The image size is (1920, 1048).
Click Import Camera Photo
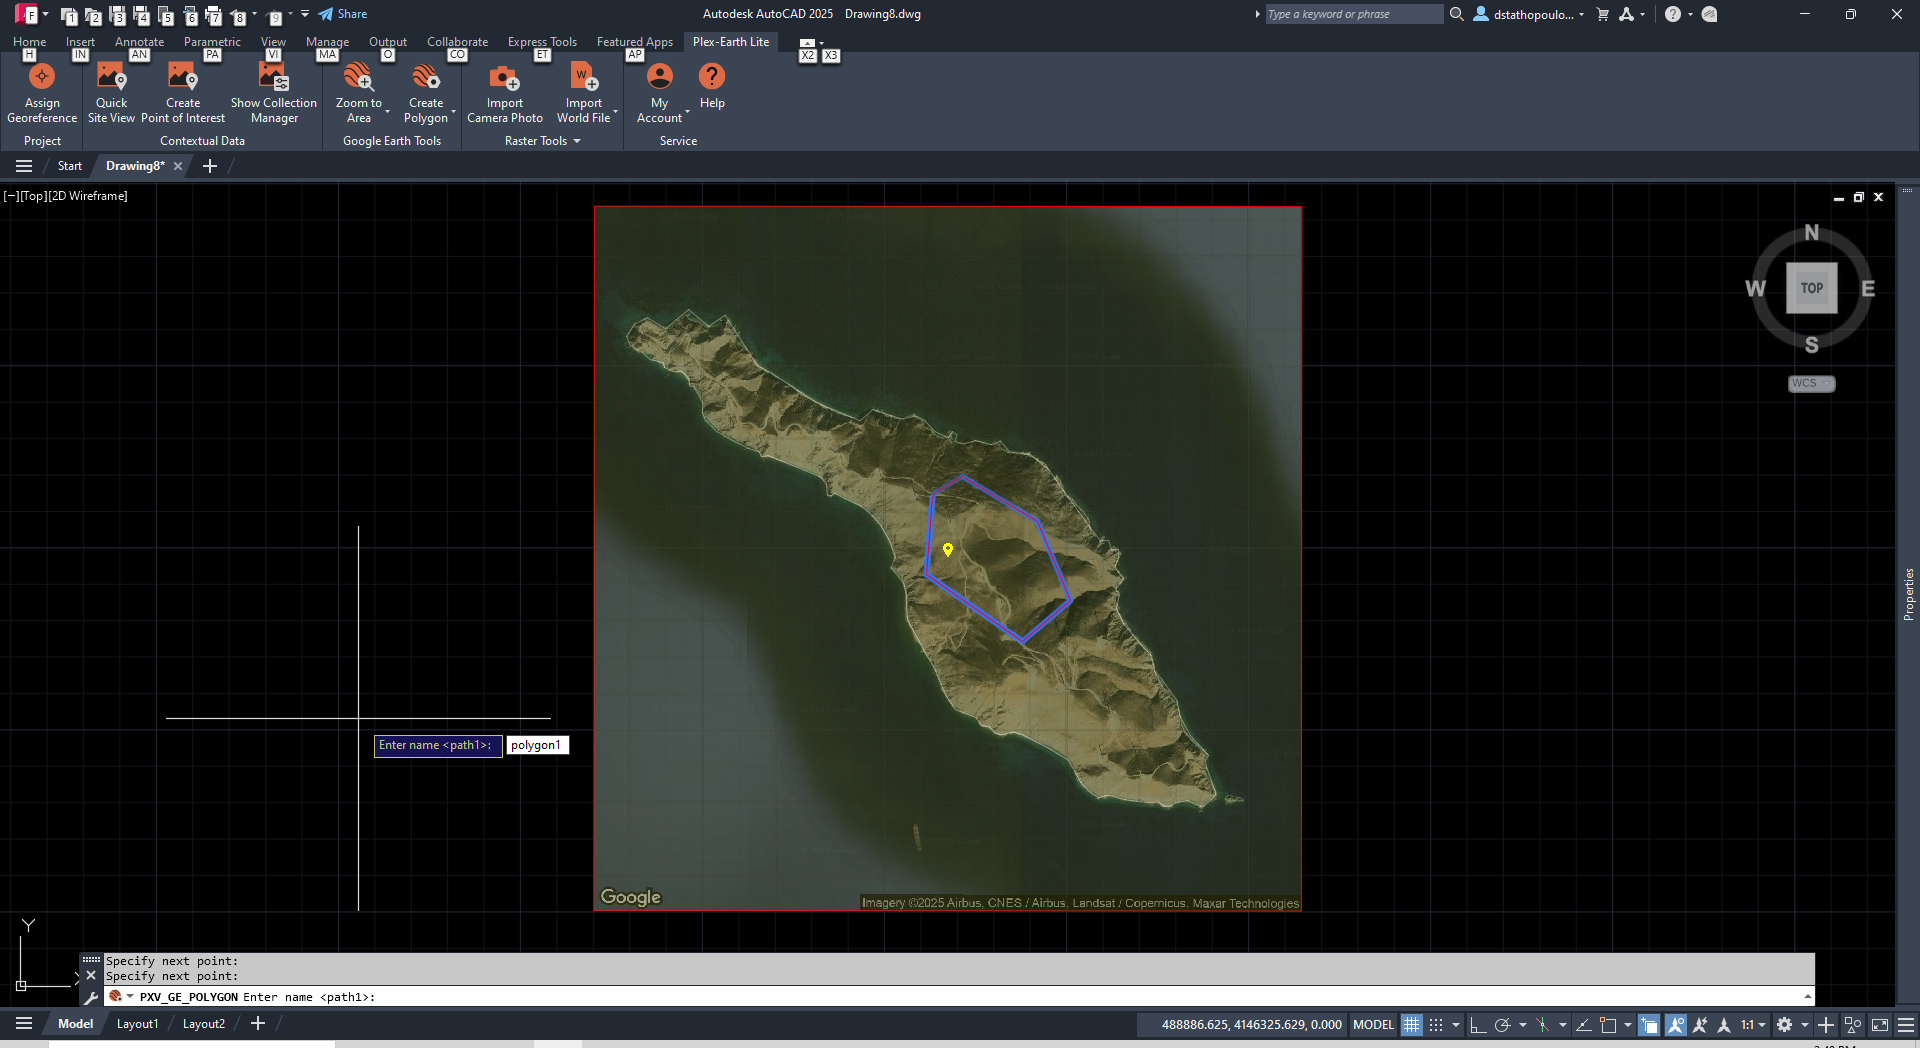tap(505, 93)
